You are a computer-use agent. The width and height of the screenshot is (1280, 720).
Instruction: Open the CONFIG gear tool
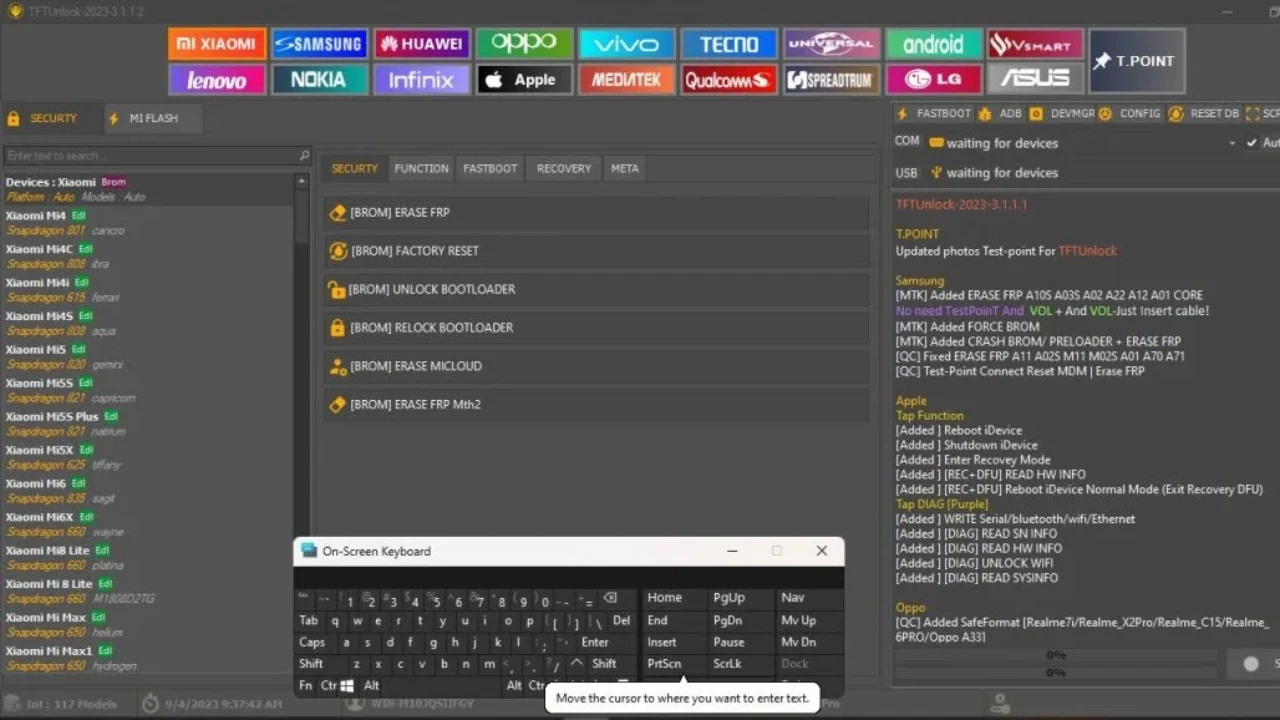(x=1130, y=114)
